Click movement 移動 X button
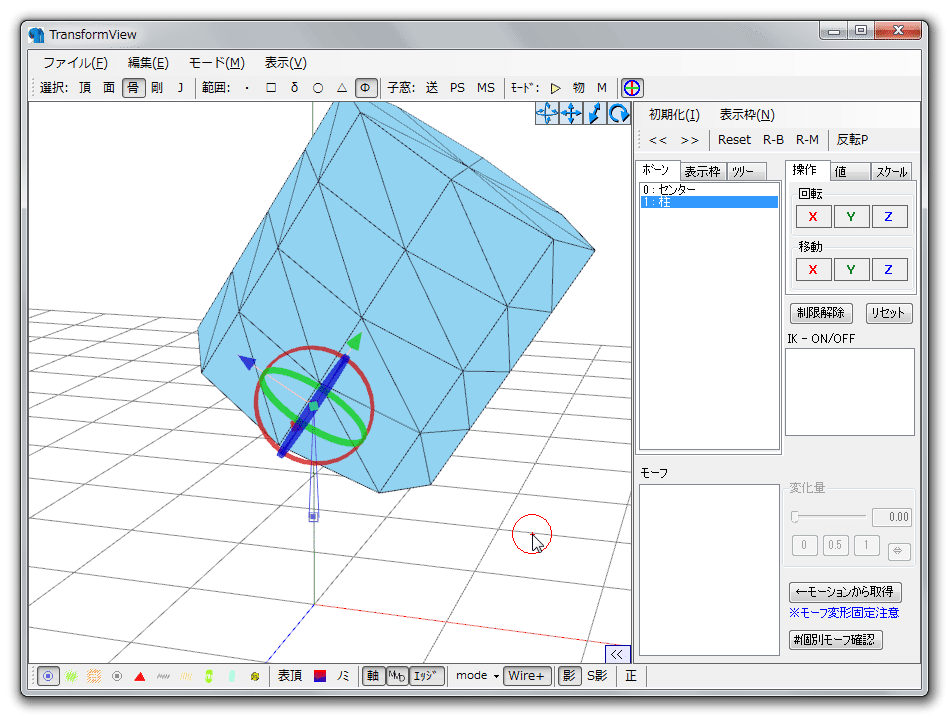This screenshot has height=717, width=949. [813, 270]
